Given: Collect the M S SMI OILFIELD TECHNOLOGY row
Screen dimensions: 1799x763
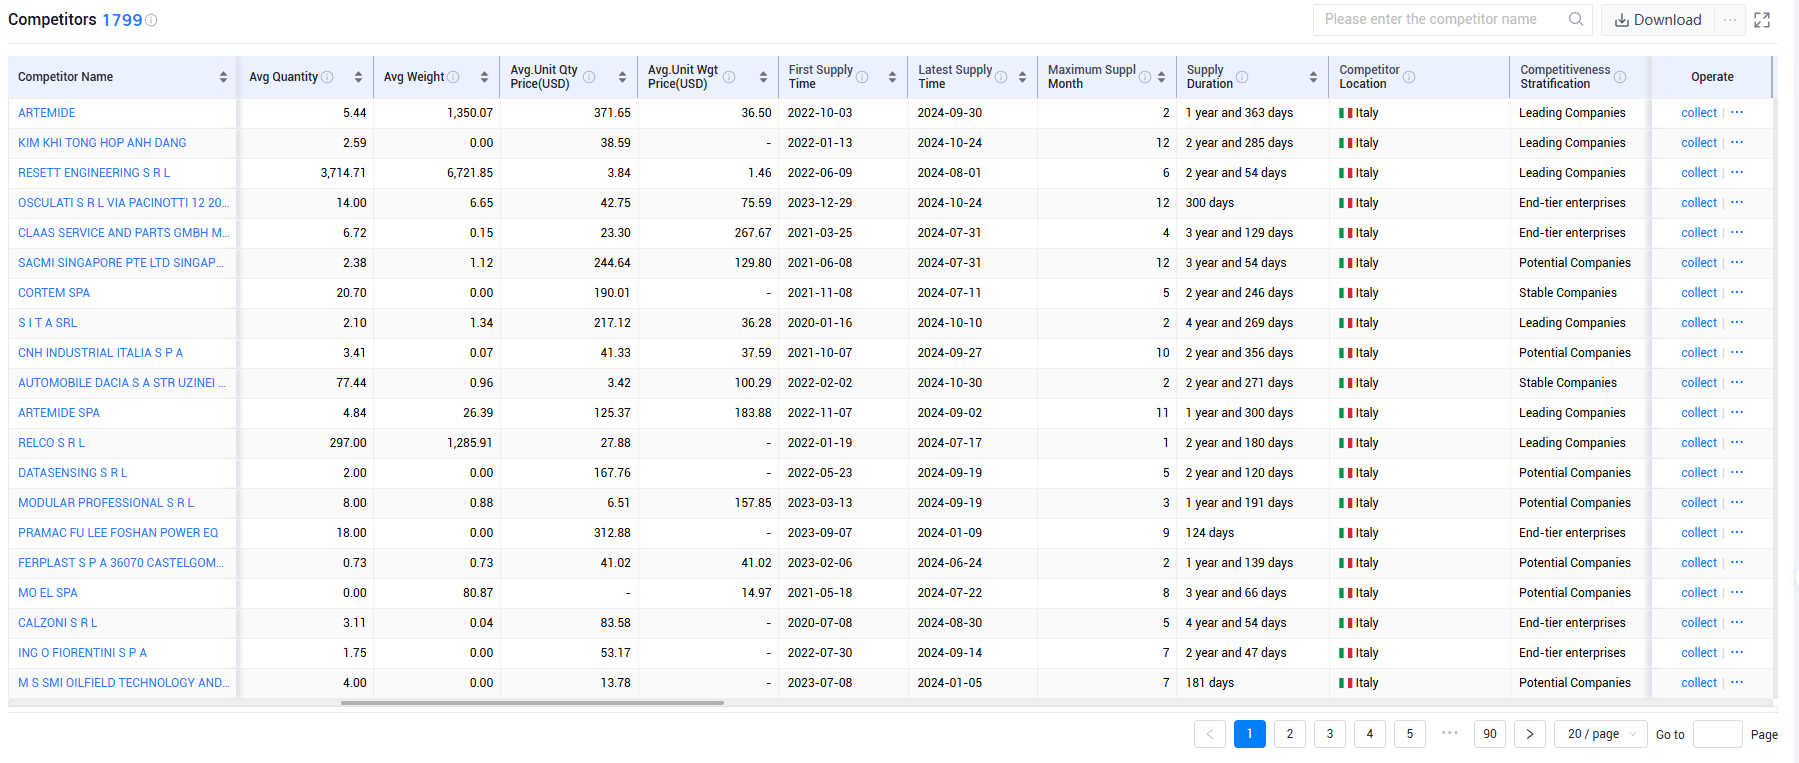Looking at the screenshot, I should pos(1699,683).
